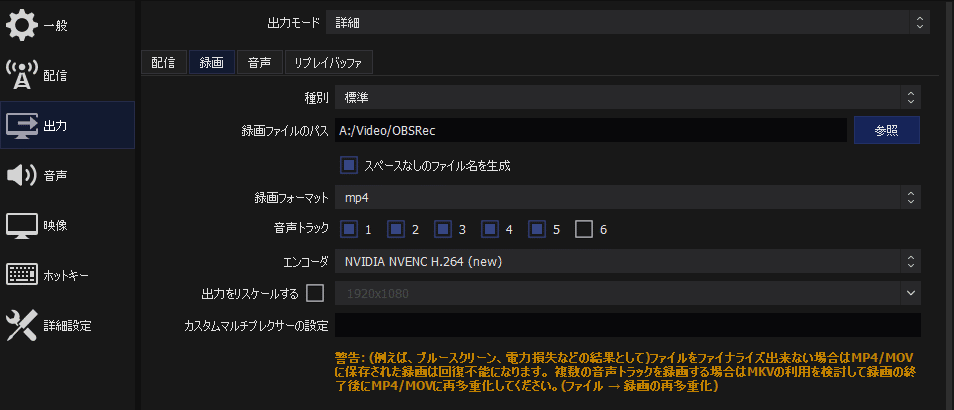Screen dimensions: 954x410
Task: Open the ホットキー keyboard icon section
Action: (x=22, y=276)
